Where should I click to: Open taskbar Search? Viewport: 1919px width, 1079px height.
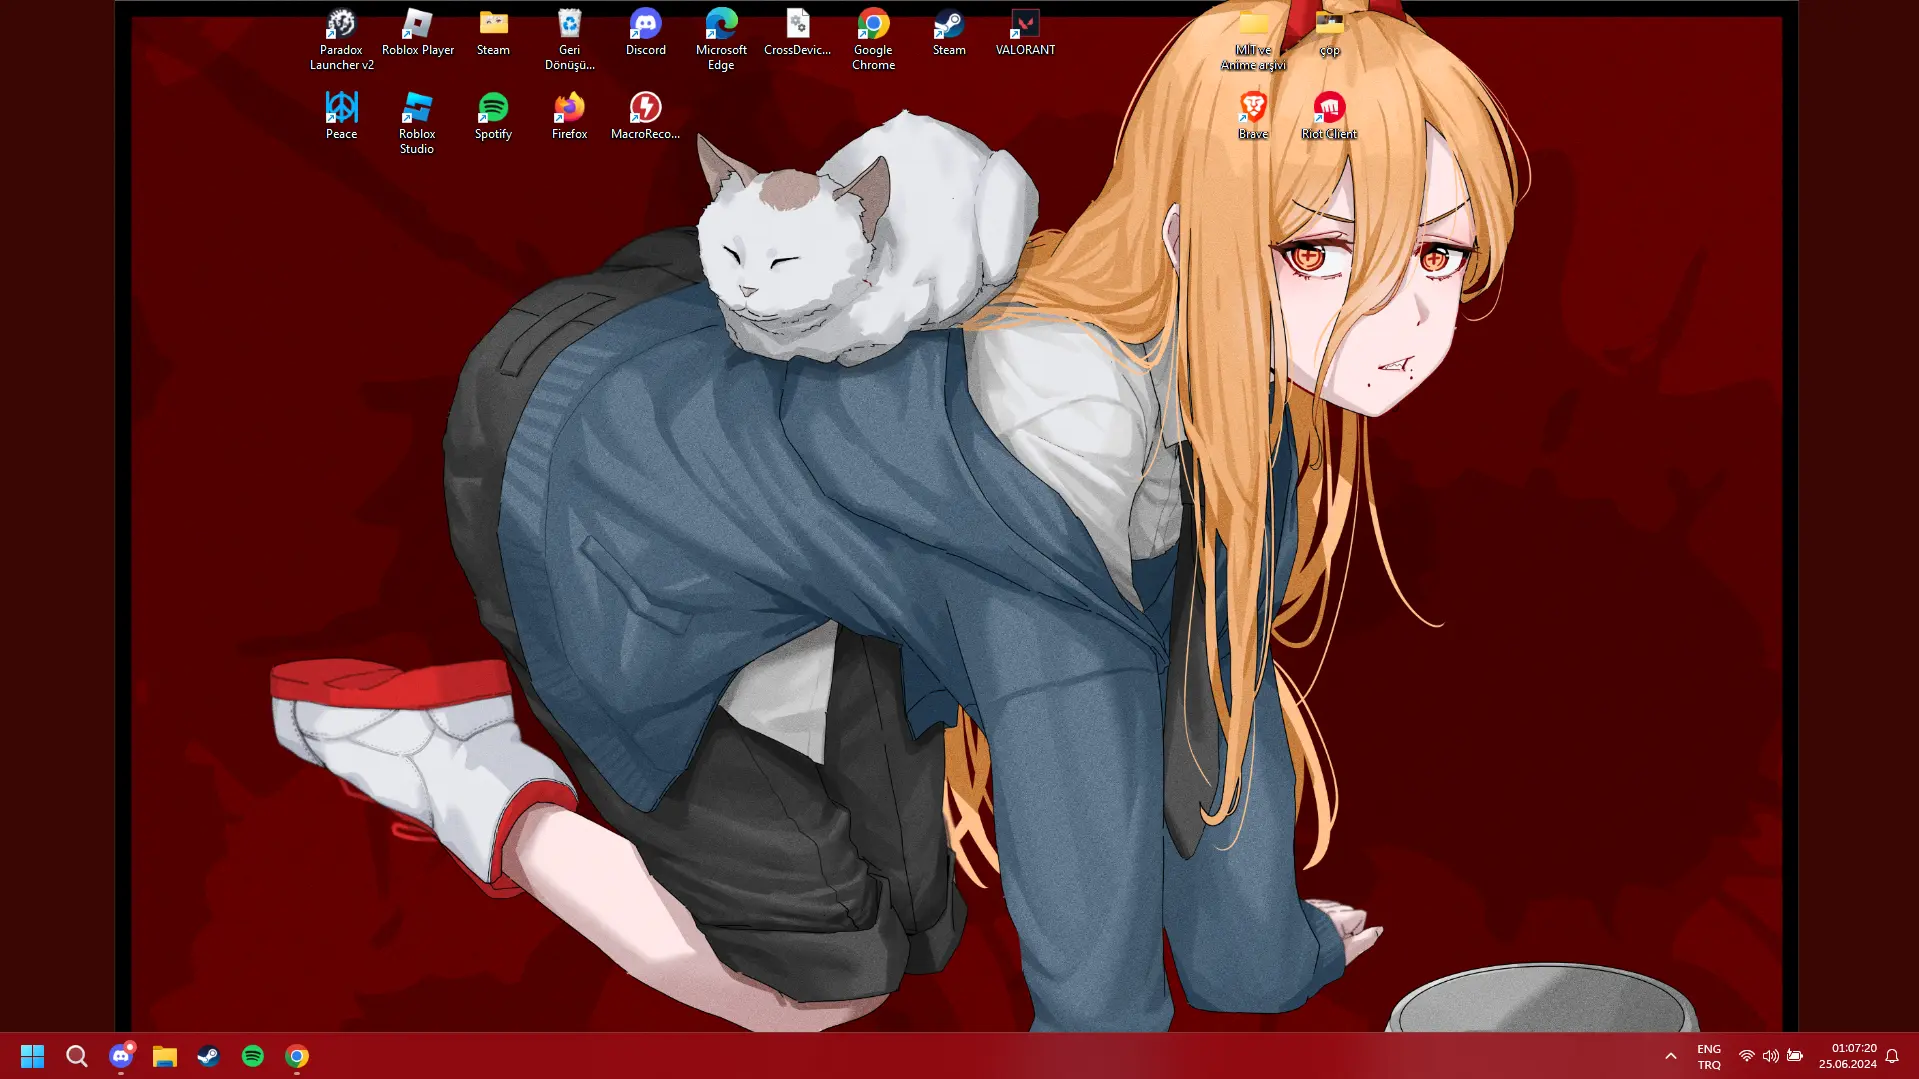click(76, 1056)
